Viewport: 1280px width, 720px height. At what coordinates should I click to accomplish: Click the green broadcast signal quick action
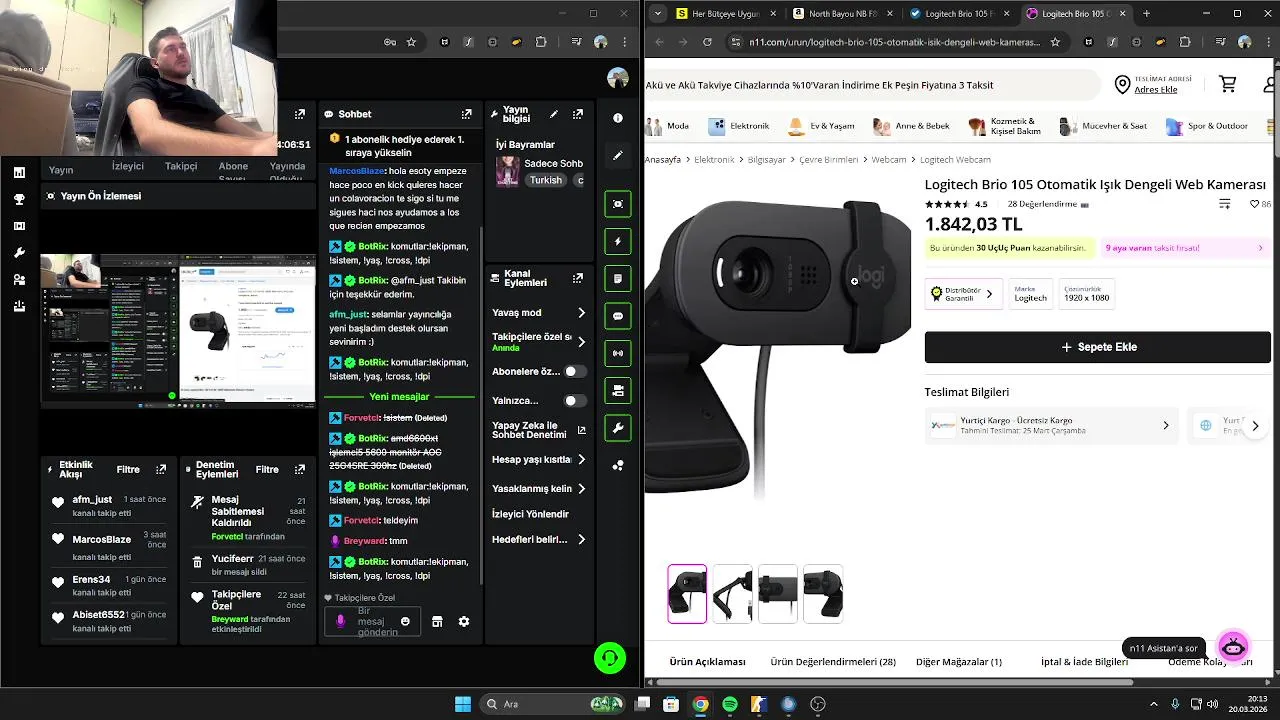618,353
